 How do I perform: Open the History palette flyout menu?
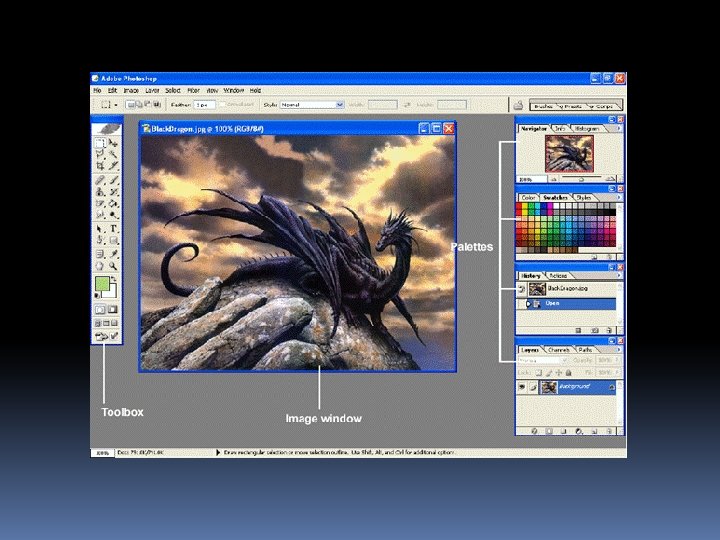(619, 276)
